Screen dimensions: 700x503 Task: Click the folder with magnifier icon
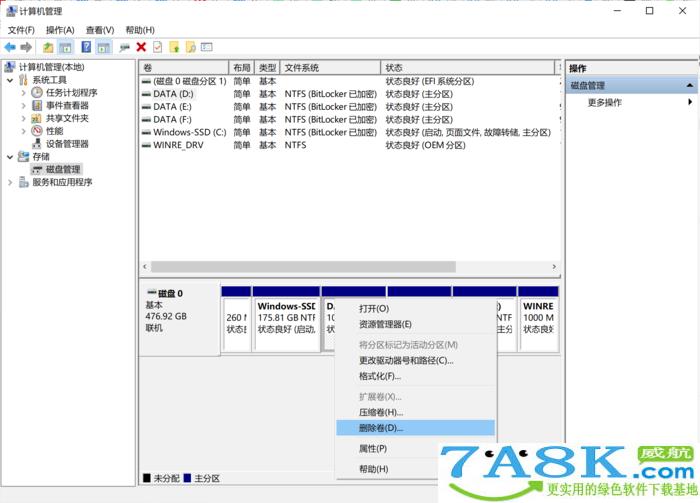pos(191,47)
